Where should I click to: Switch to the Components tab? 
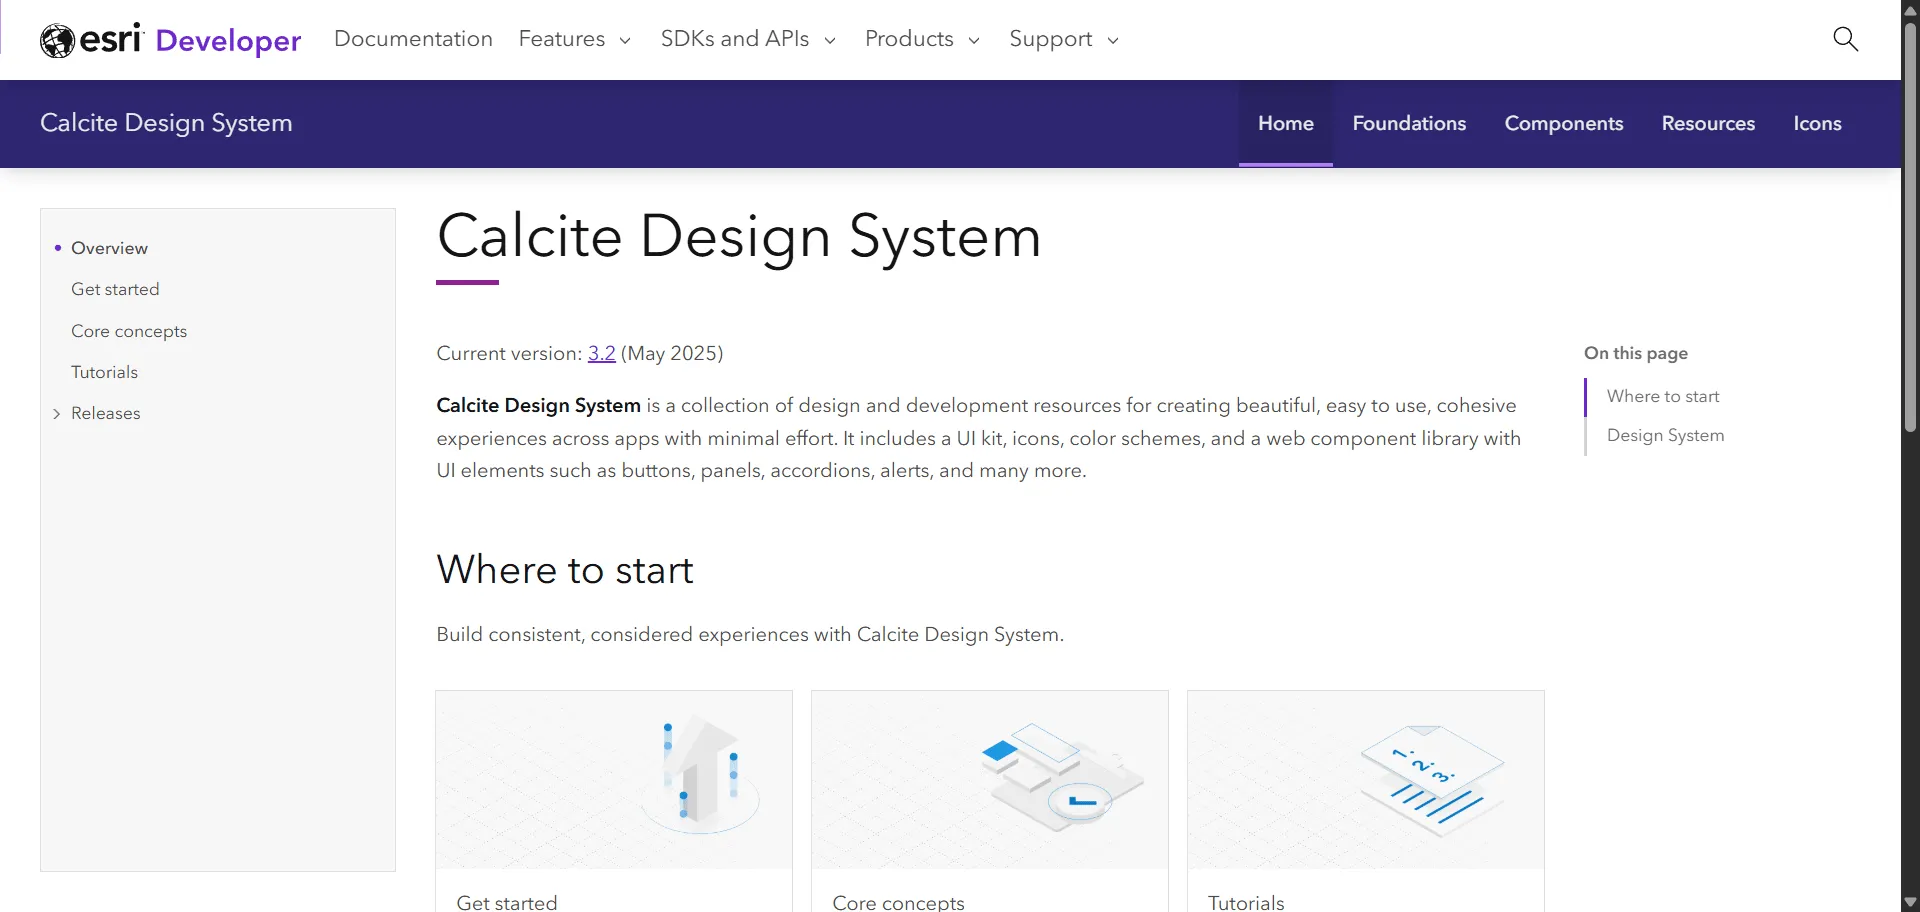tap(1564, 123)
